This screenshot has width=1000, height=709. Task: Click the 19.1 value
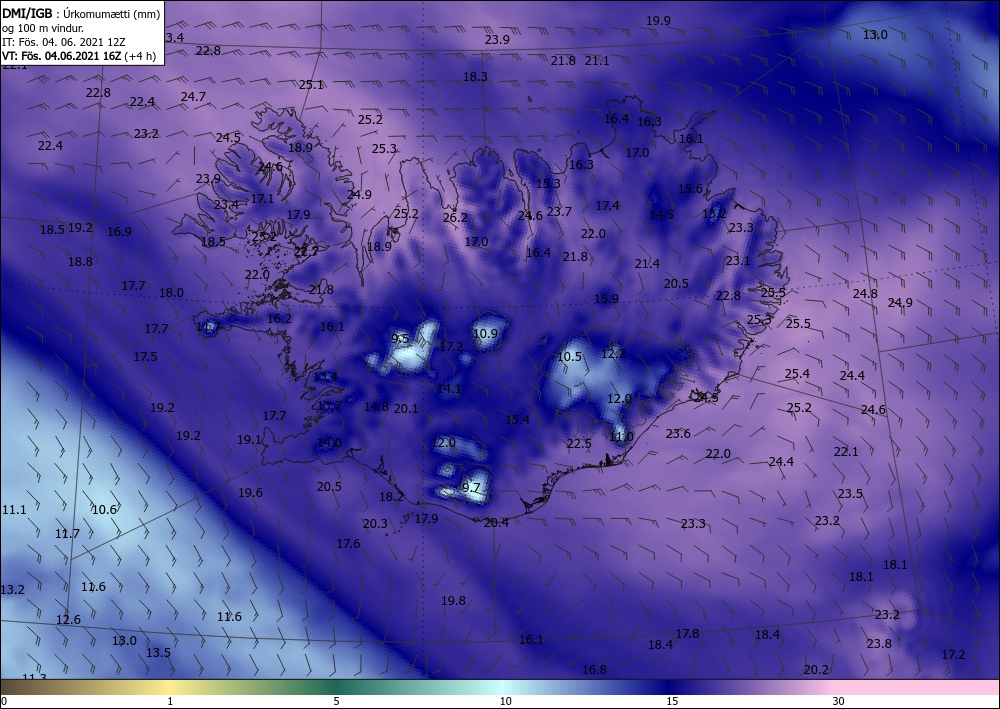coord(249,439)
